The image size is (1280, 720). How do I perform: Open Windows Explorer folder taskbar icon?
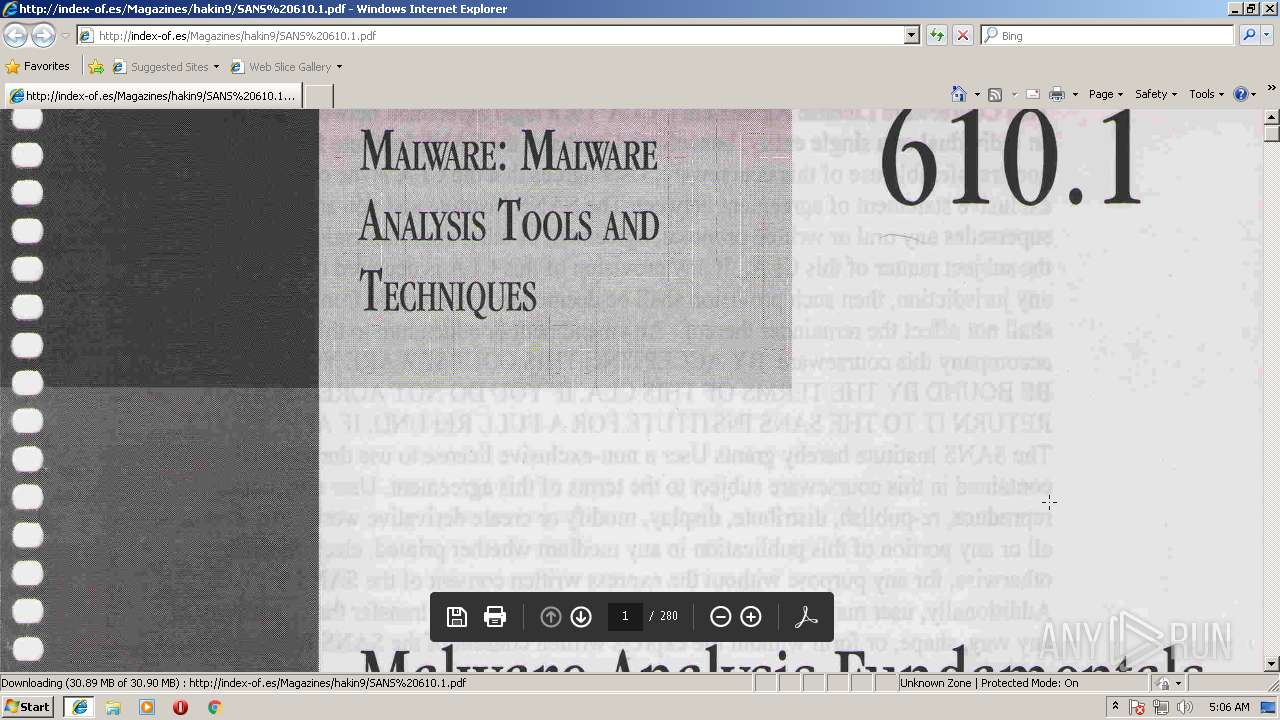click(x=113, y=707)
